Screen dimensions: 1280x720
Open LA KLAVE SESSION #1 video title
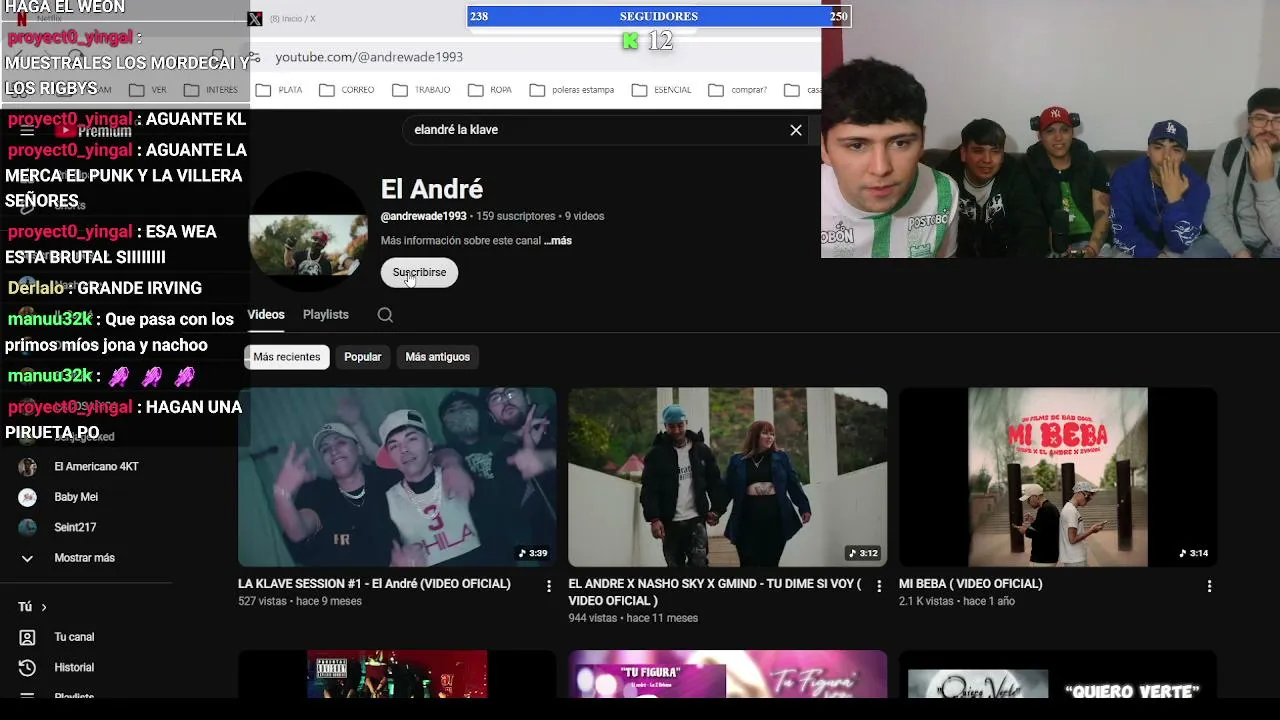(374, 584)
